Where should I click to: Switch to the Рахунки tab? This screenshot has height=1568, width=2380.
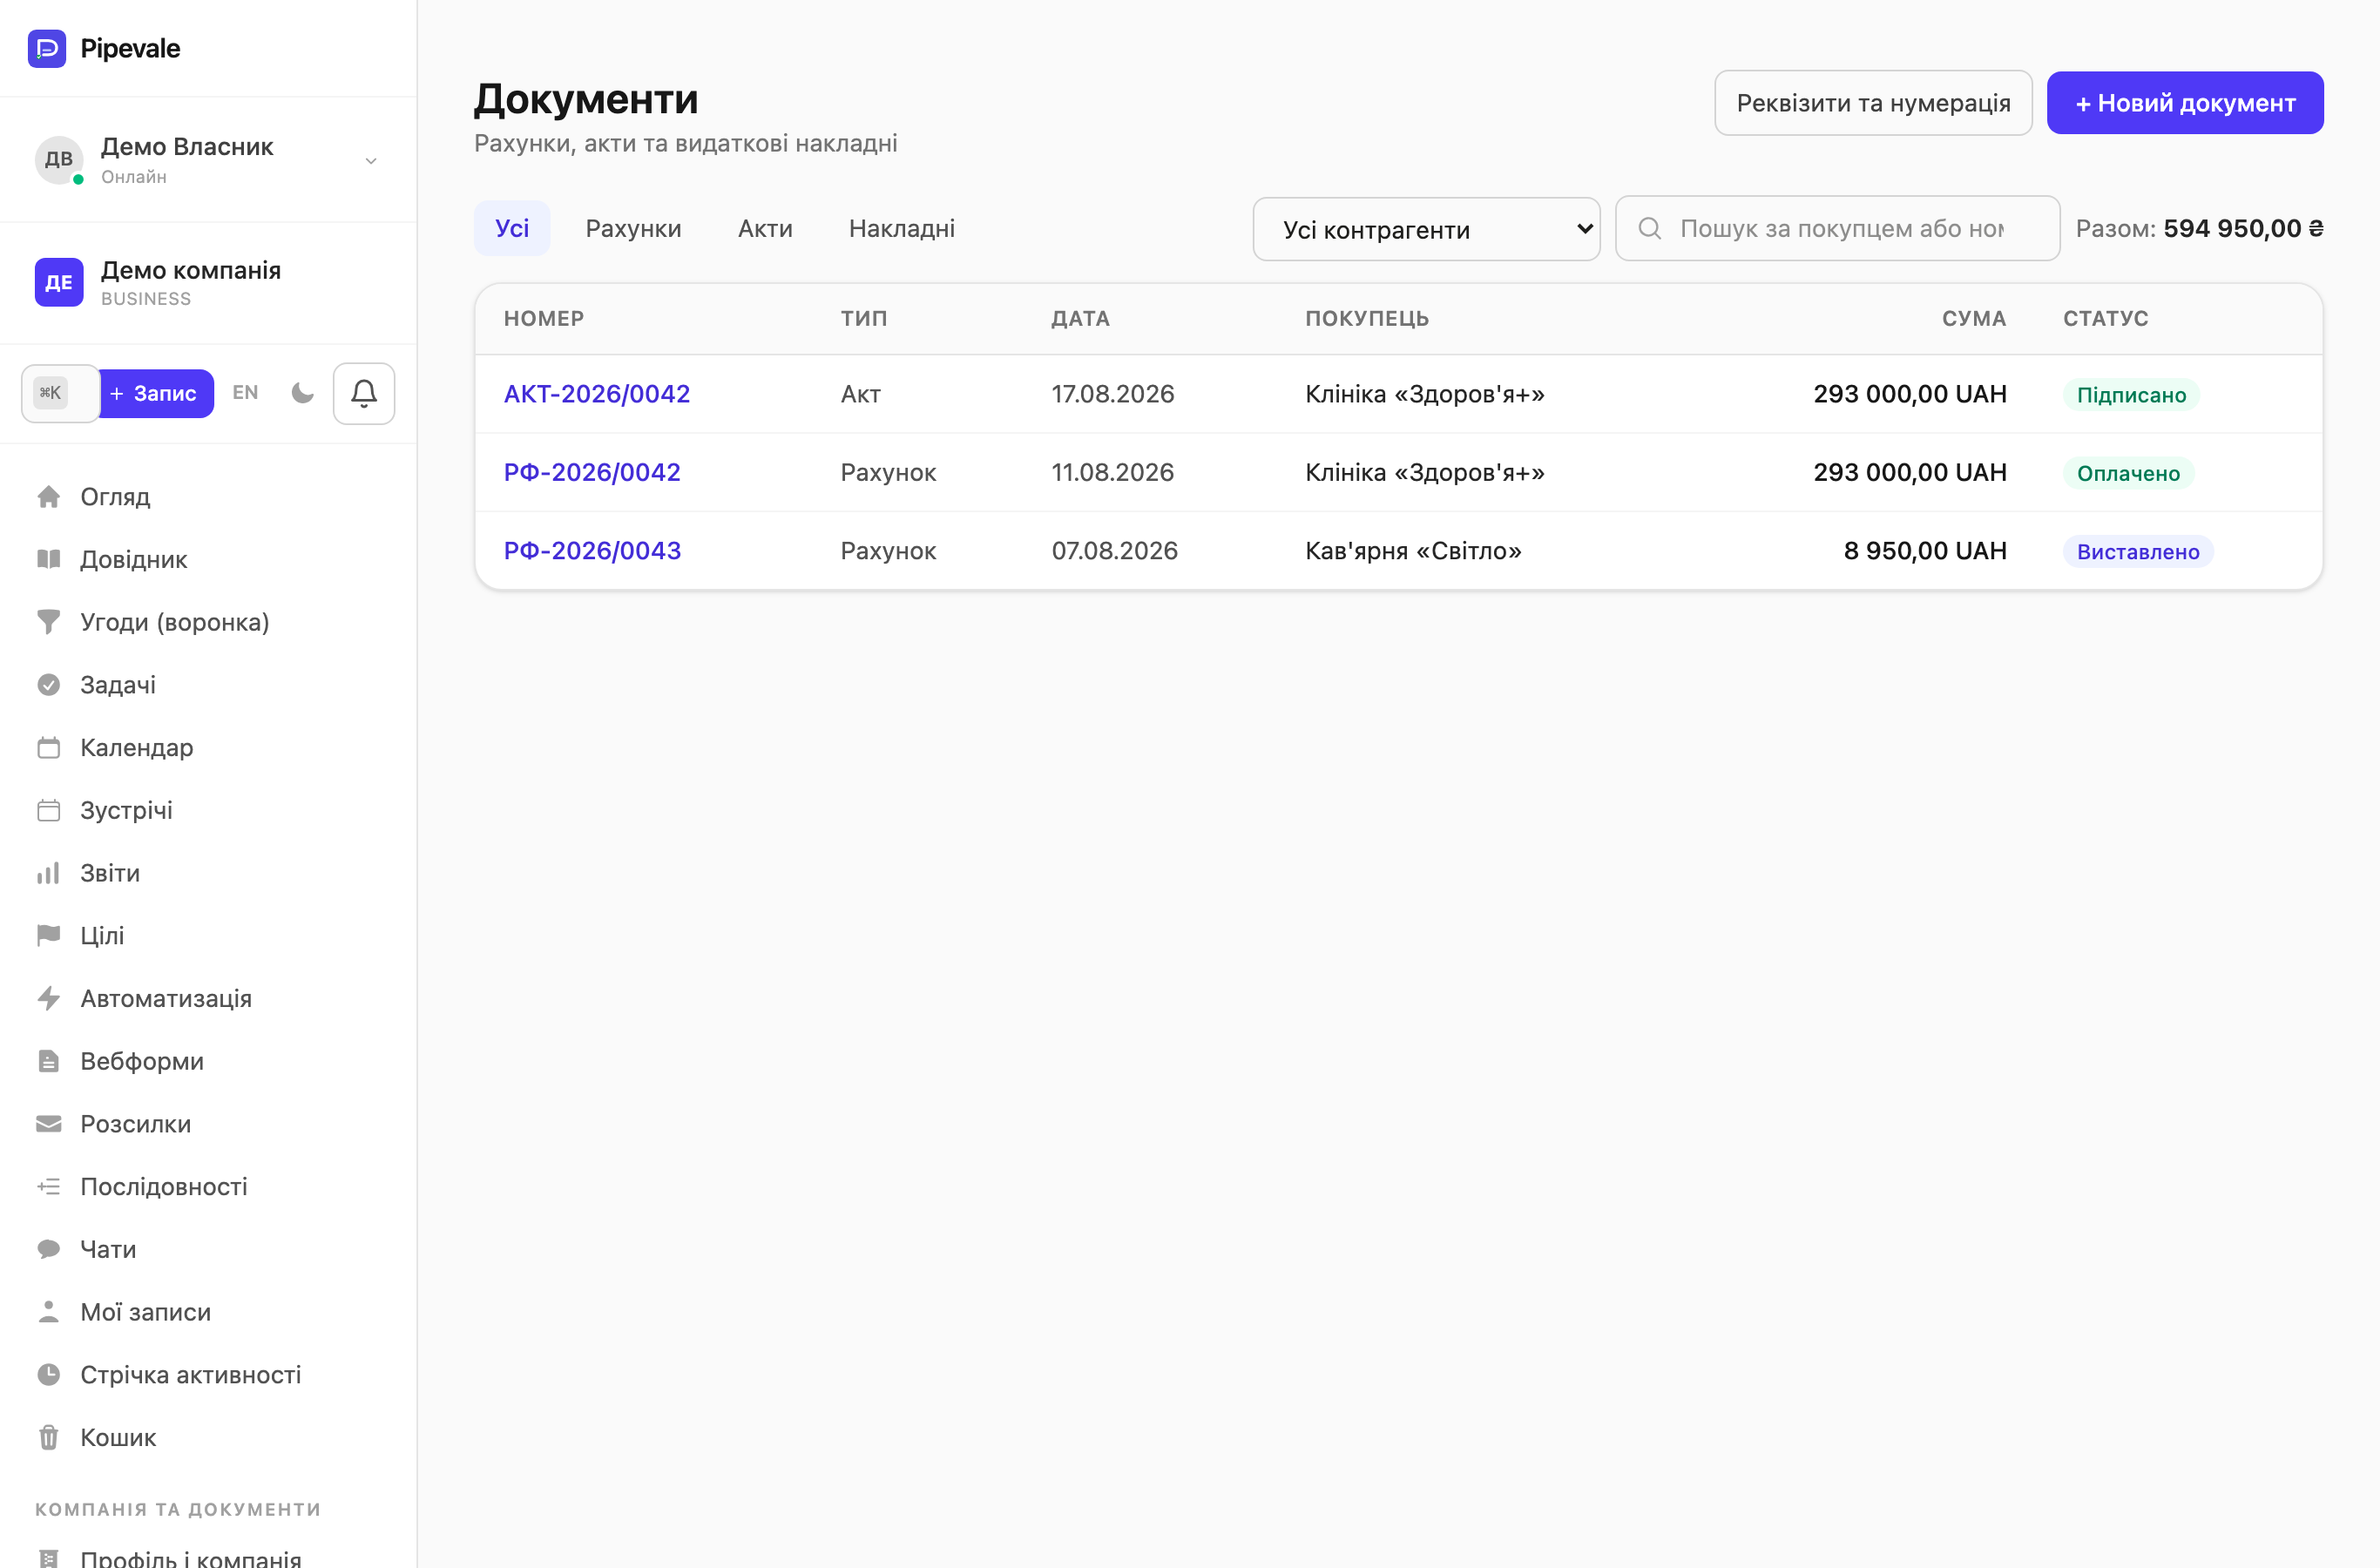pos(633,228)
